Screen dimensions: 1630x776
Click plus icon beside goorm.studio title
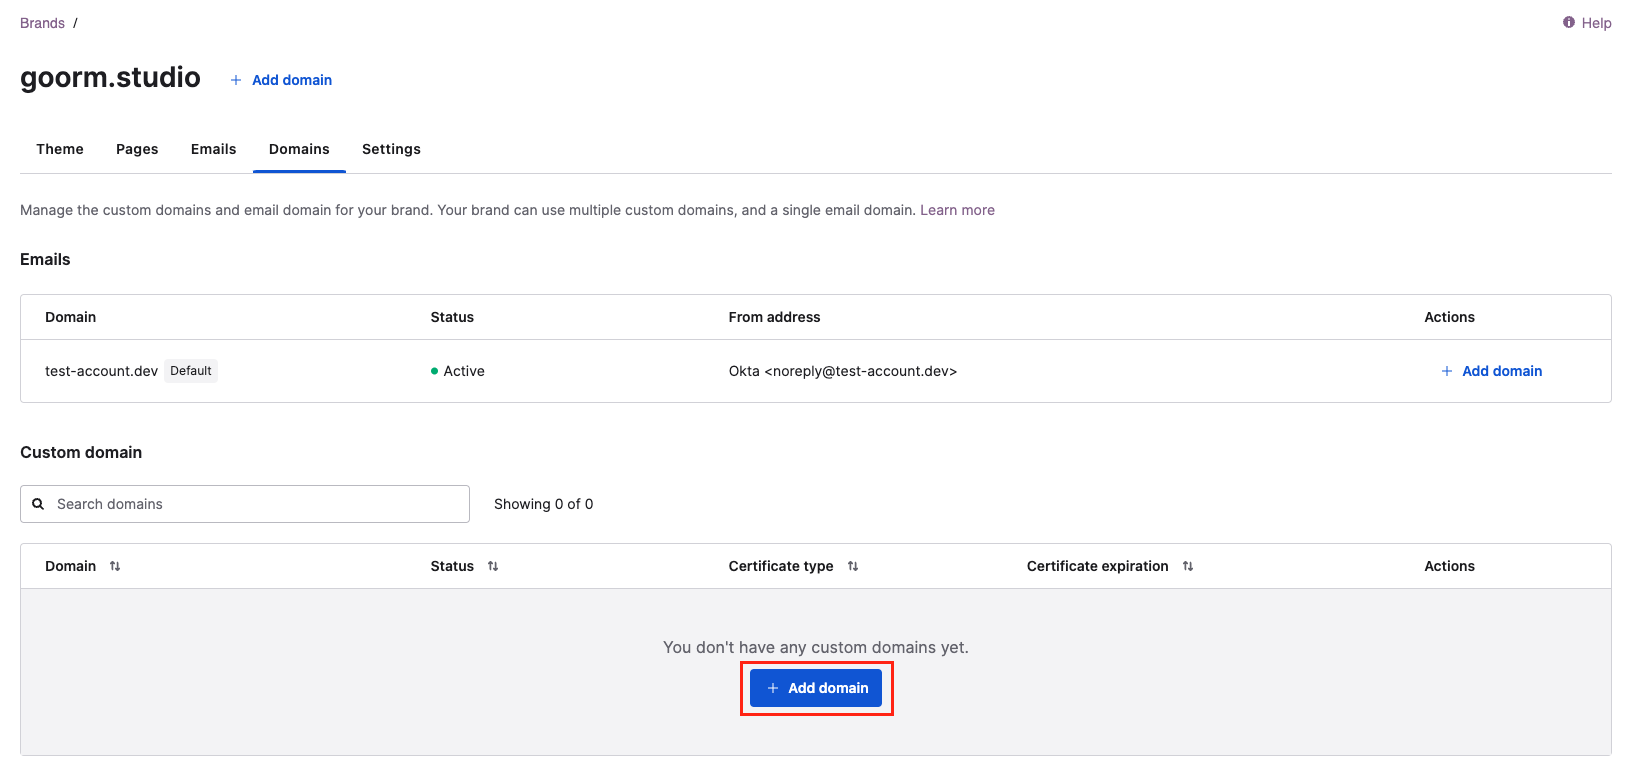236,80
